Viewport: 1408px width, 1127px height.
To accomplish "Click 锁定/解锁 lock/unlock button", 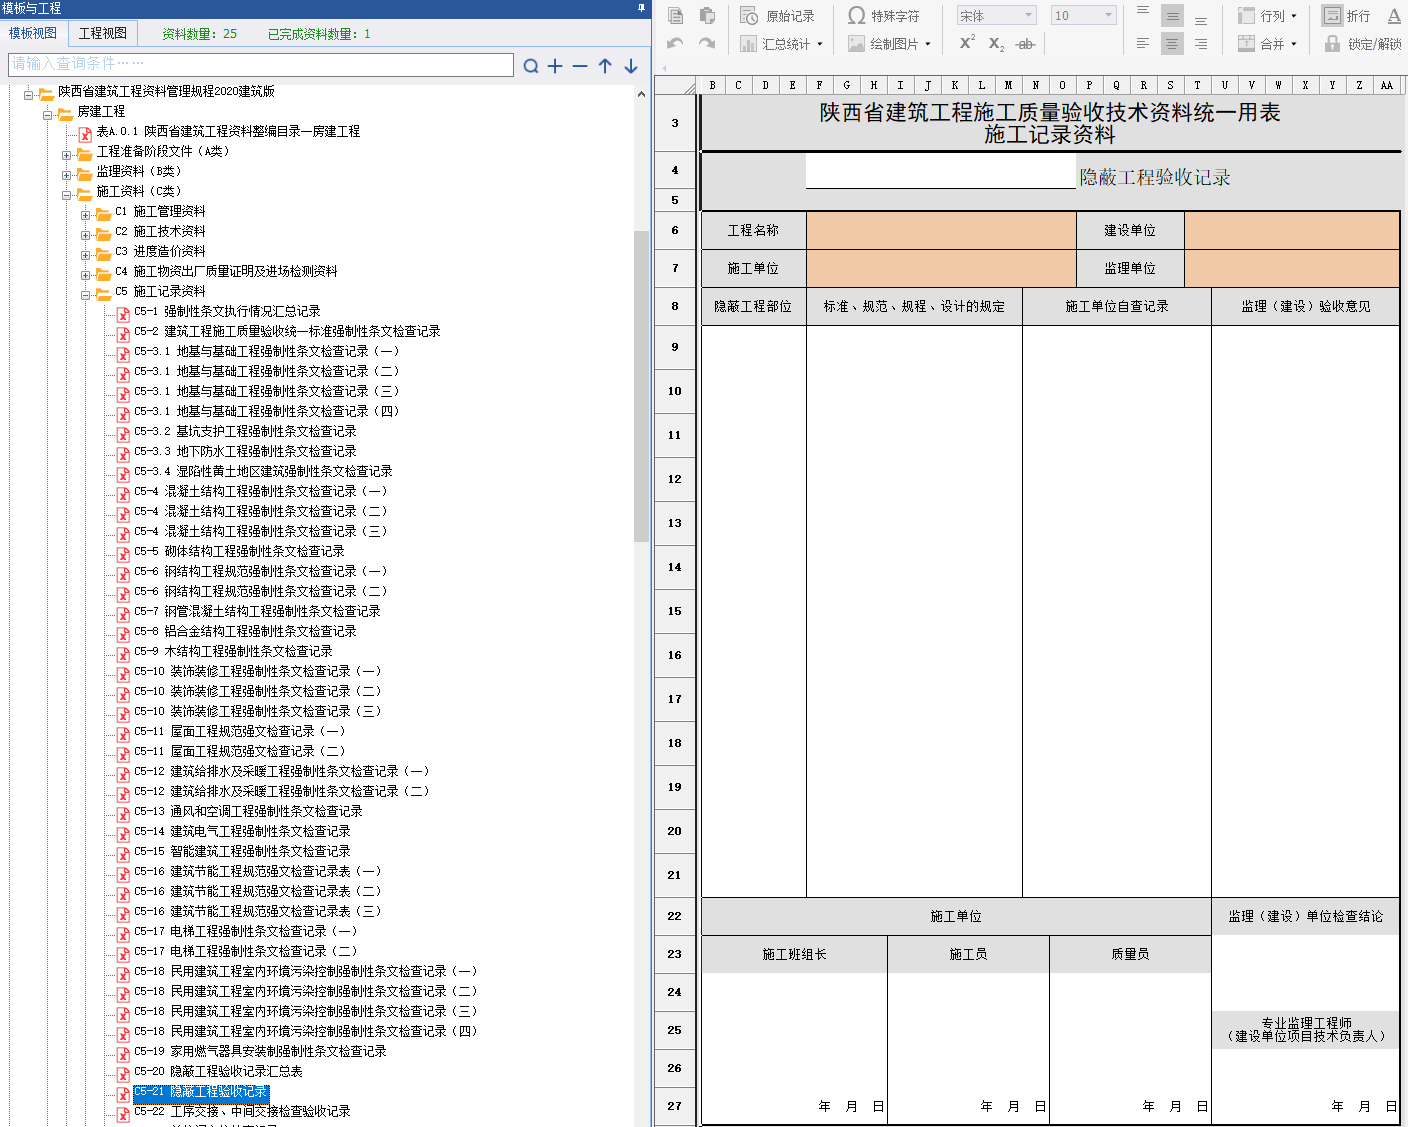I will [1363, 44].
